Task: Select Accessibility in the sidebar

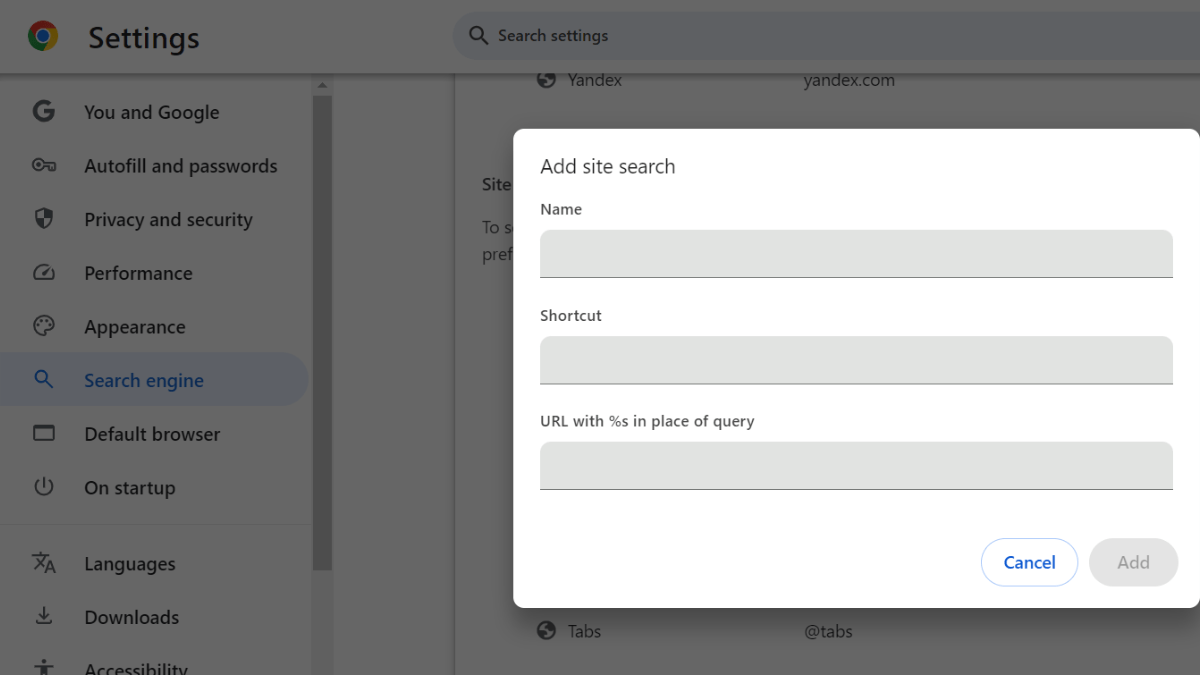Action: (x=136, y=666)
